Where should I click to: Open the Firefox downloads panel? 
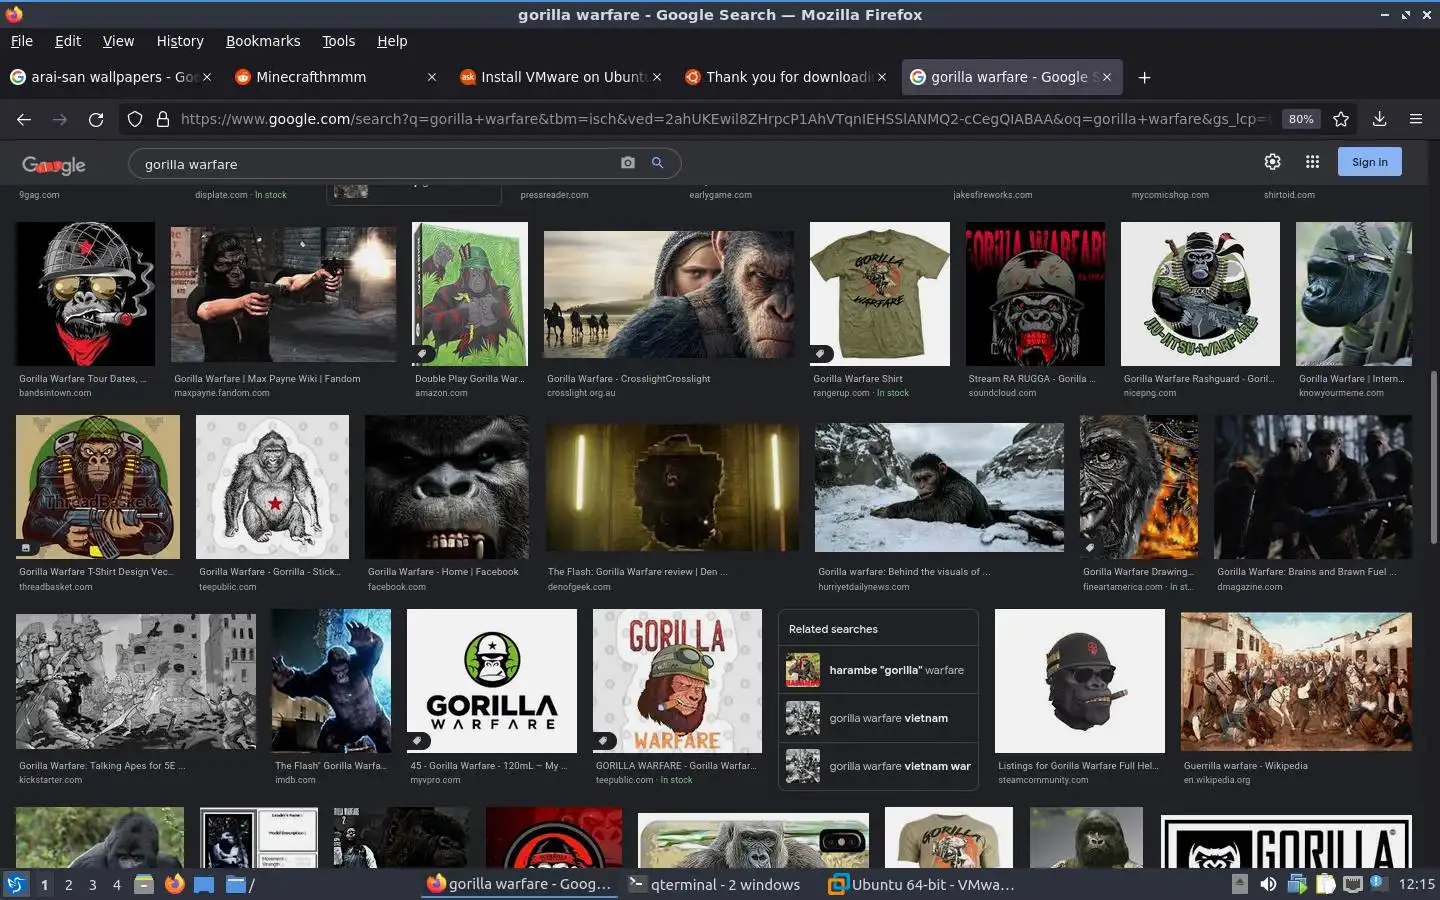[x=1379, y=119]
